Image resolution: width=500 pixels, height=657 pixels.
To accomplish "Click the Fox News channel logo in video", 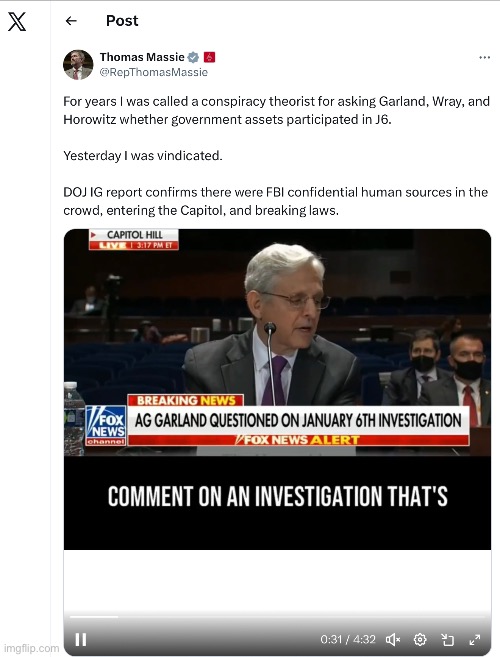I will [x=106, y=425].
